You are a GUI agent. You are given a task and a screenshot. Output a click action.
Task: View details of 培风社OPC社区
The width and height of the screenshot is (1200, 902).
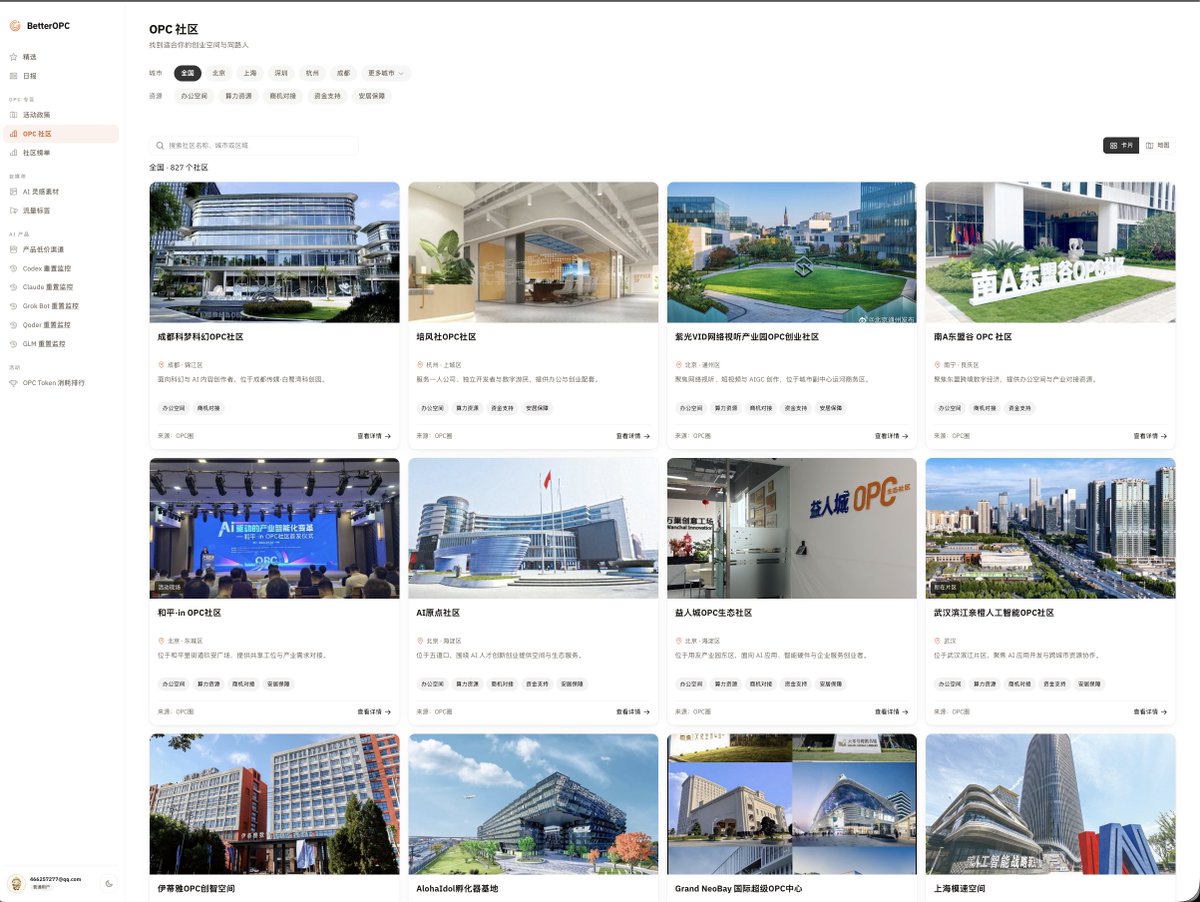click(633, 436)
